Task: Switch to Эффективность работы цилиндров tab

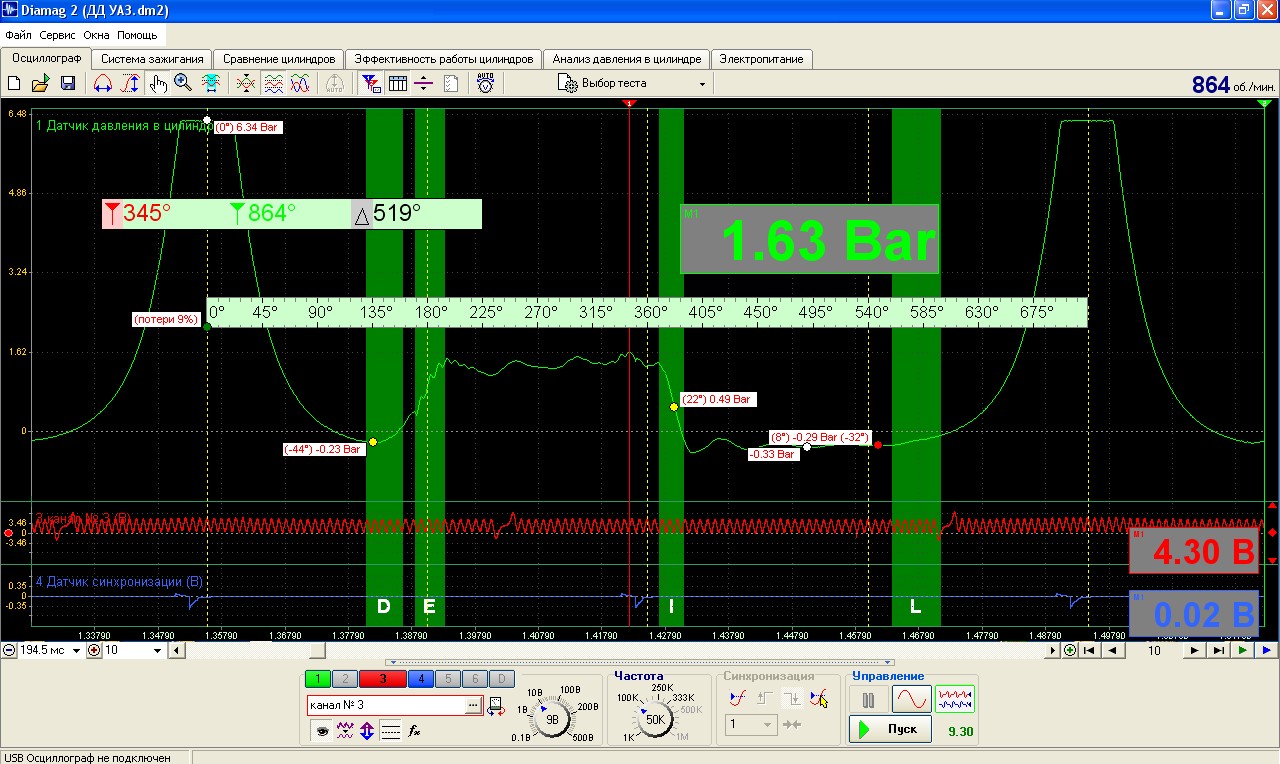Action: click(444, 59)
